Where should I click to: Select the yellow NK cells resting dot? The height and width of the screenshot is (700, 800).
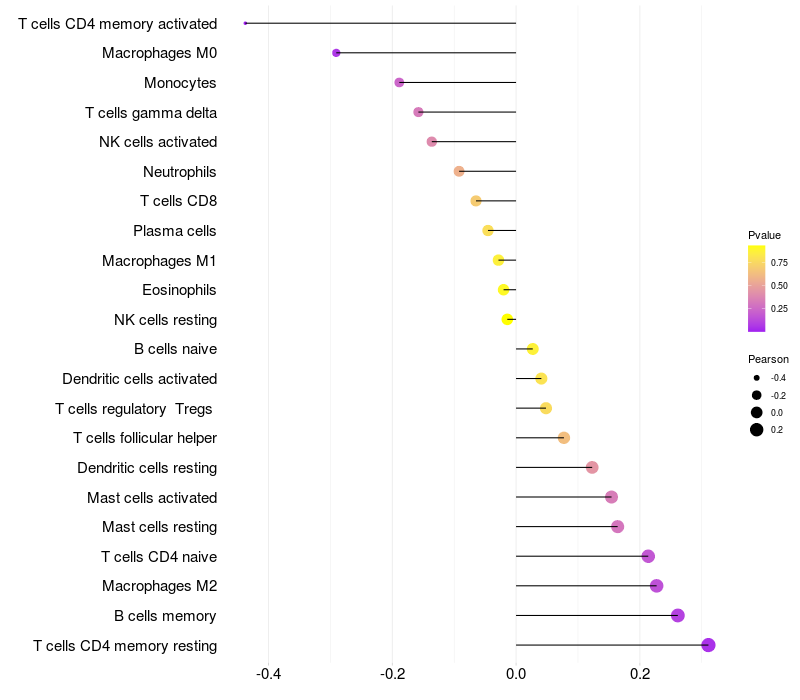pos(508,320)
